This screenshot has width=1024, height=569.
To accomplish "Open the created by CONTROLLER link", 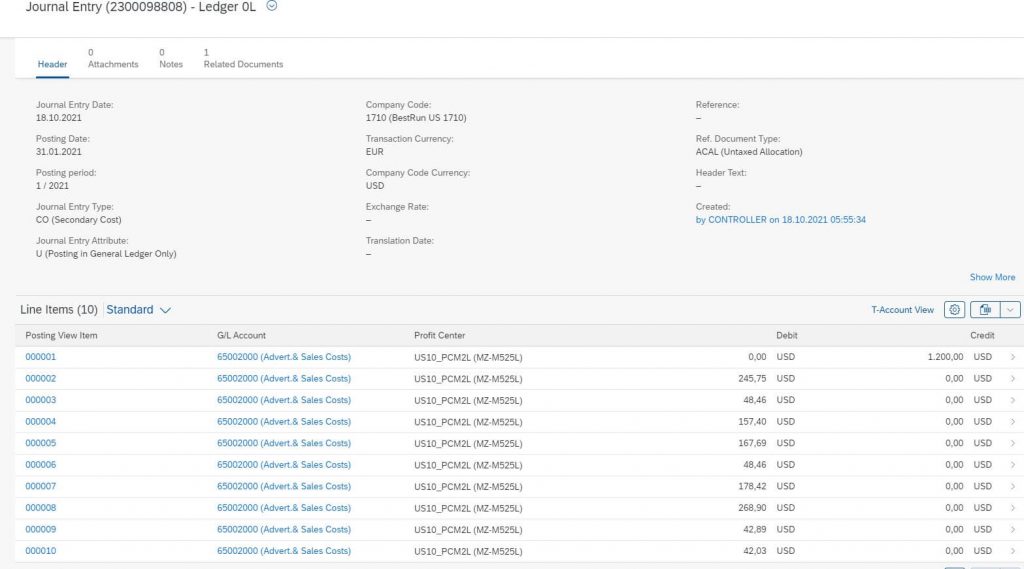I will (x=780, y=219).
